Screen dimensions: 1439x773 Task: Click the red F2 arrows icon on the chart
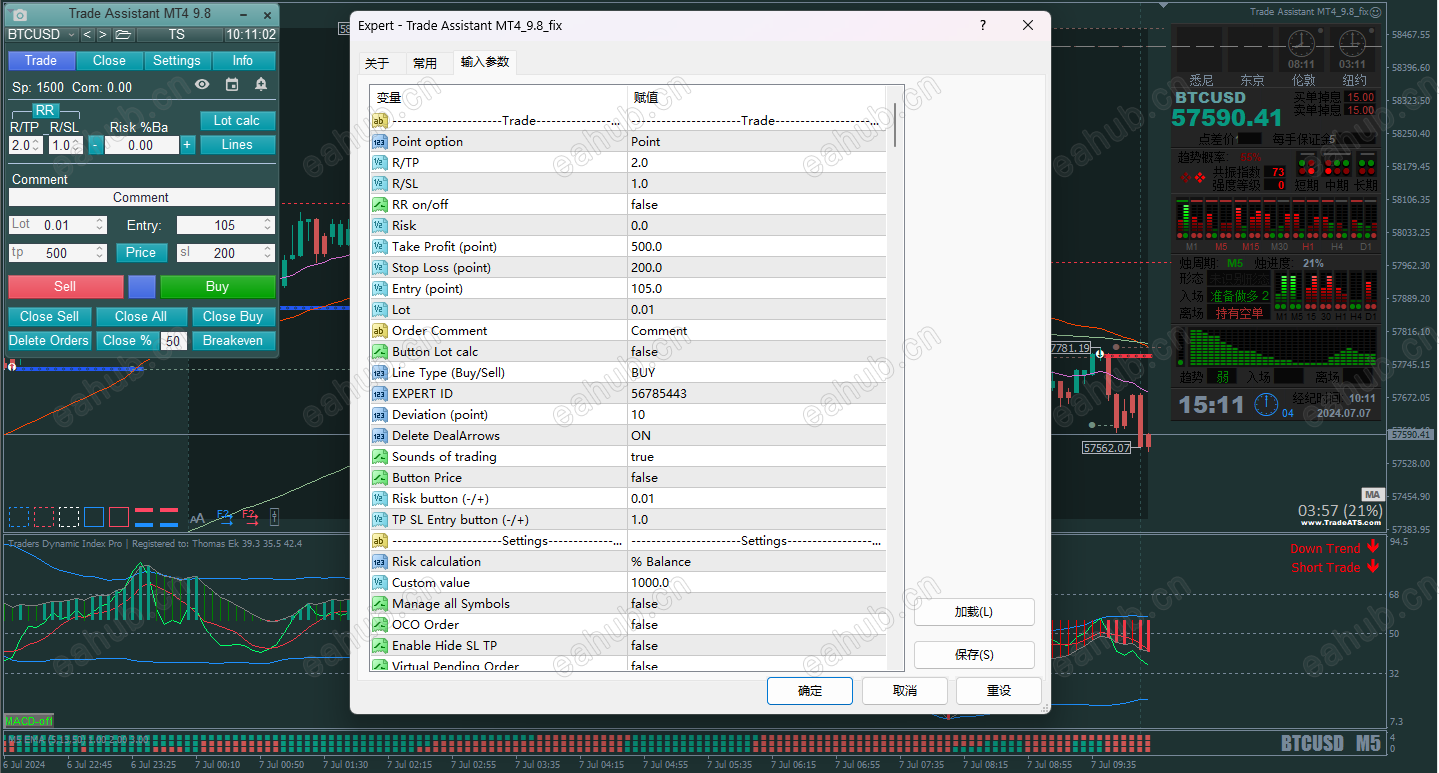(x=250, y=517)
